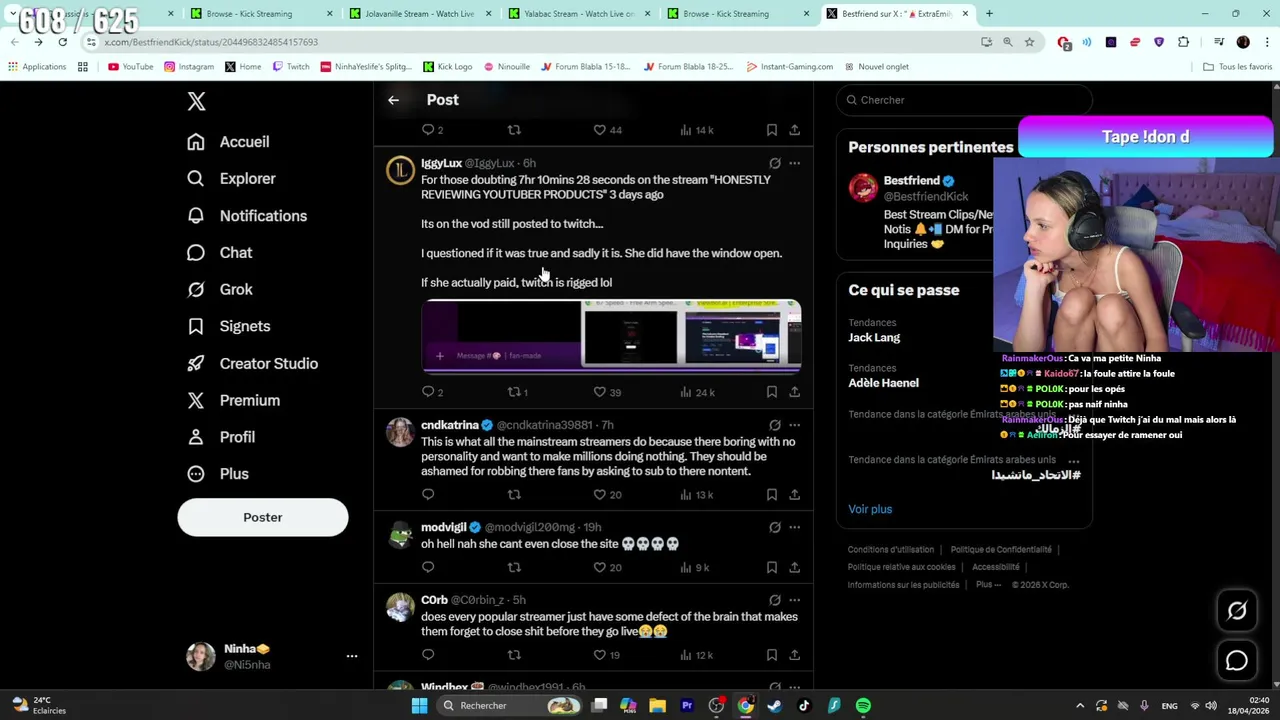This screenshot has height=720, width=1280.
Task: Reply to cndkatrina's post
Action: click(x=428, y=494)
